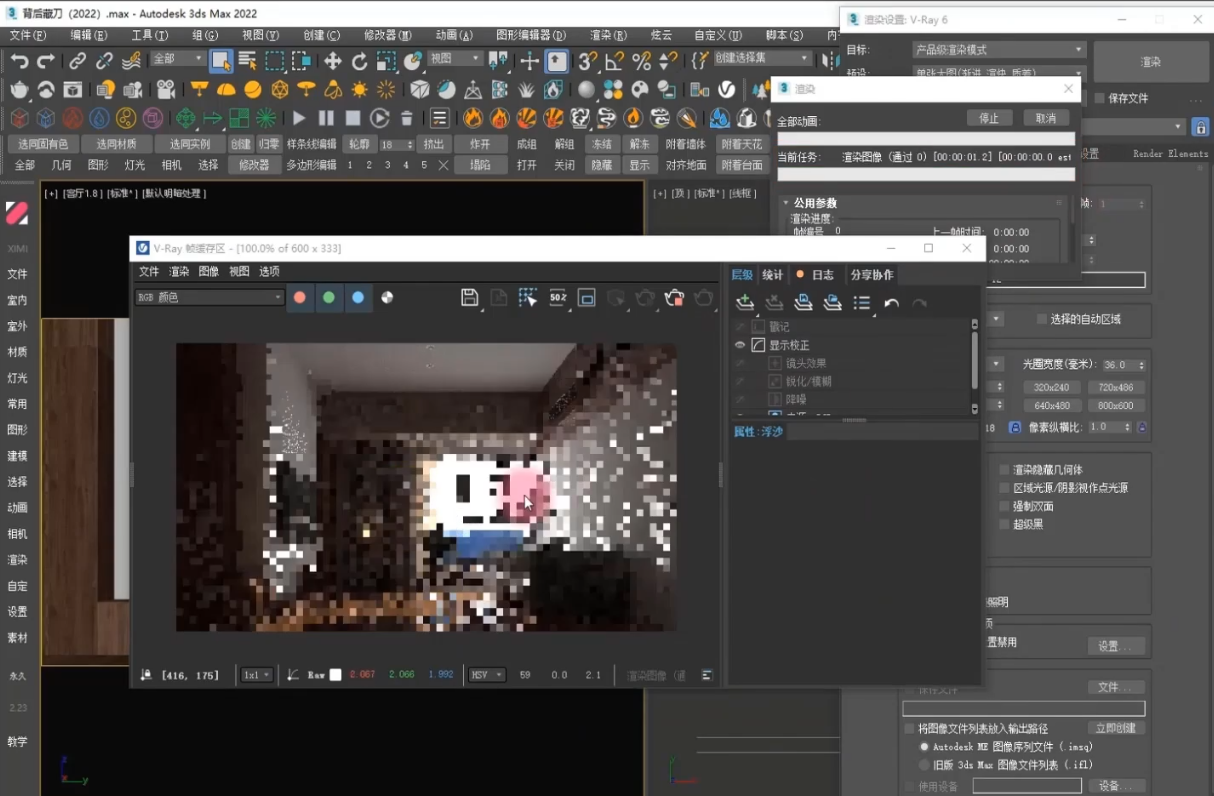This screenshot has width=1214, height=796.
Task: Open the 图像 menu in V-Ray frame buffer
Action: point(208,271)
